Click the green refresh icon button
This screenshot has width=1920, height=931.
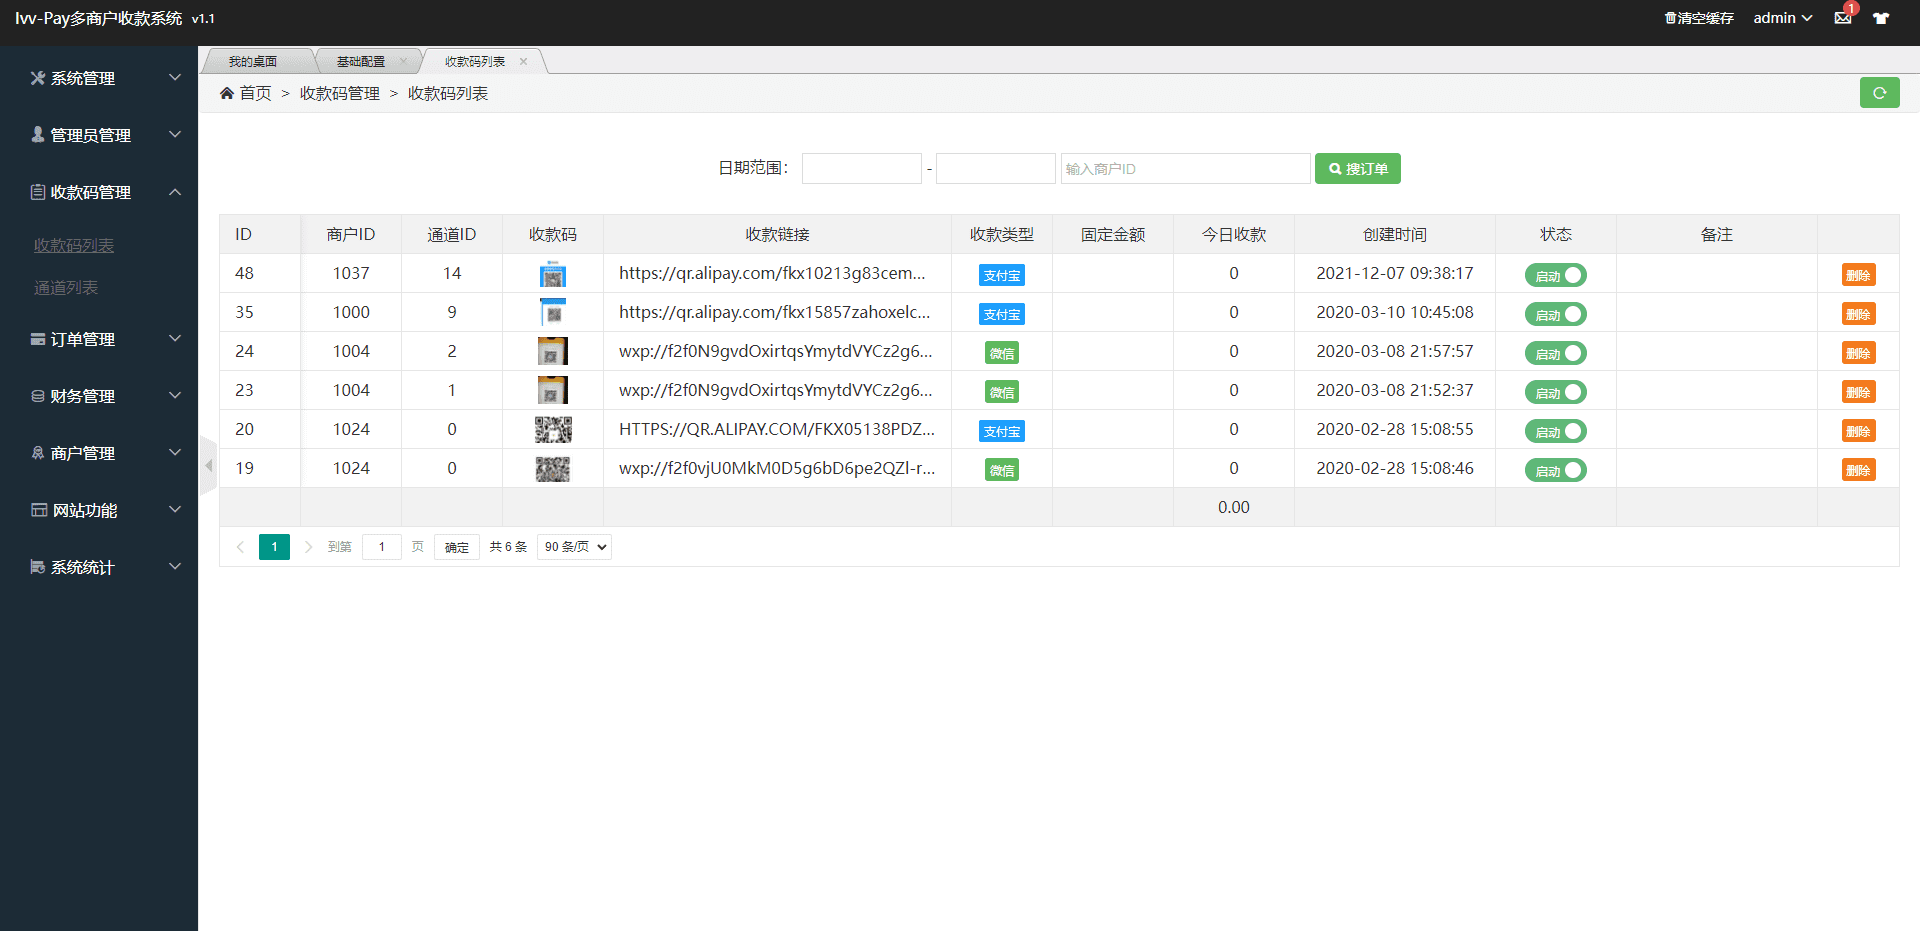1879,93
